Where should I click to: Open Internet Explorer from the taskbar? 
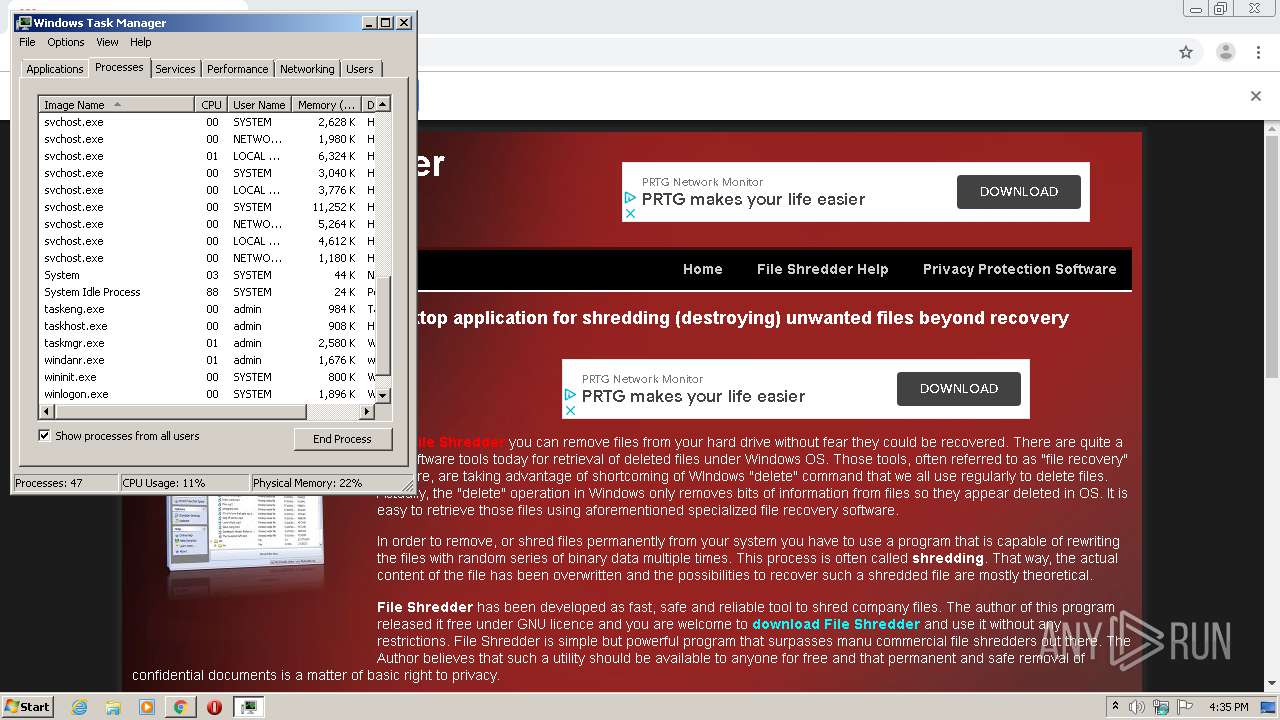(x=79, y=707)
